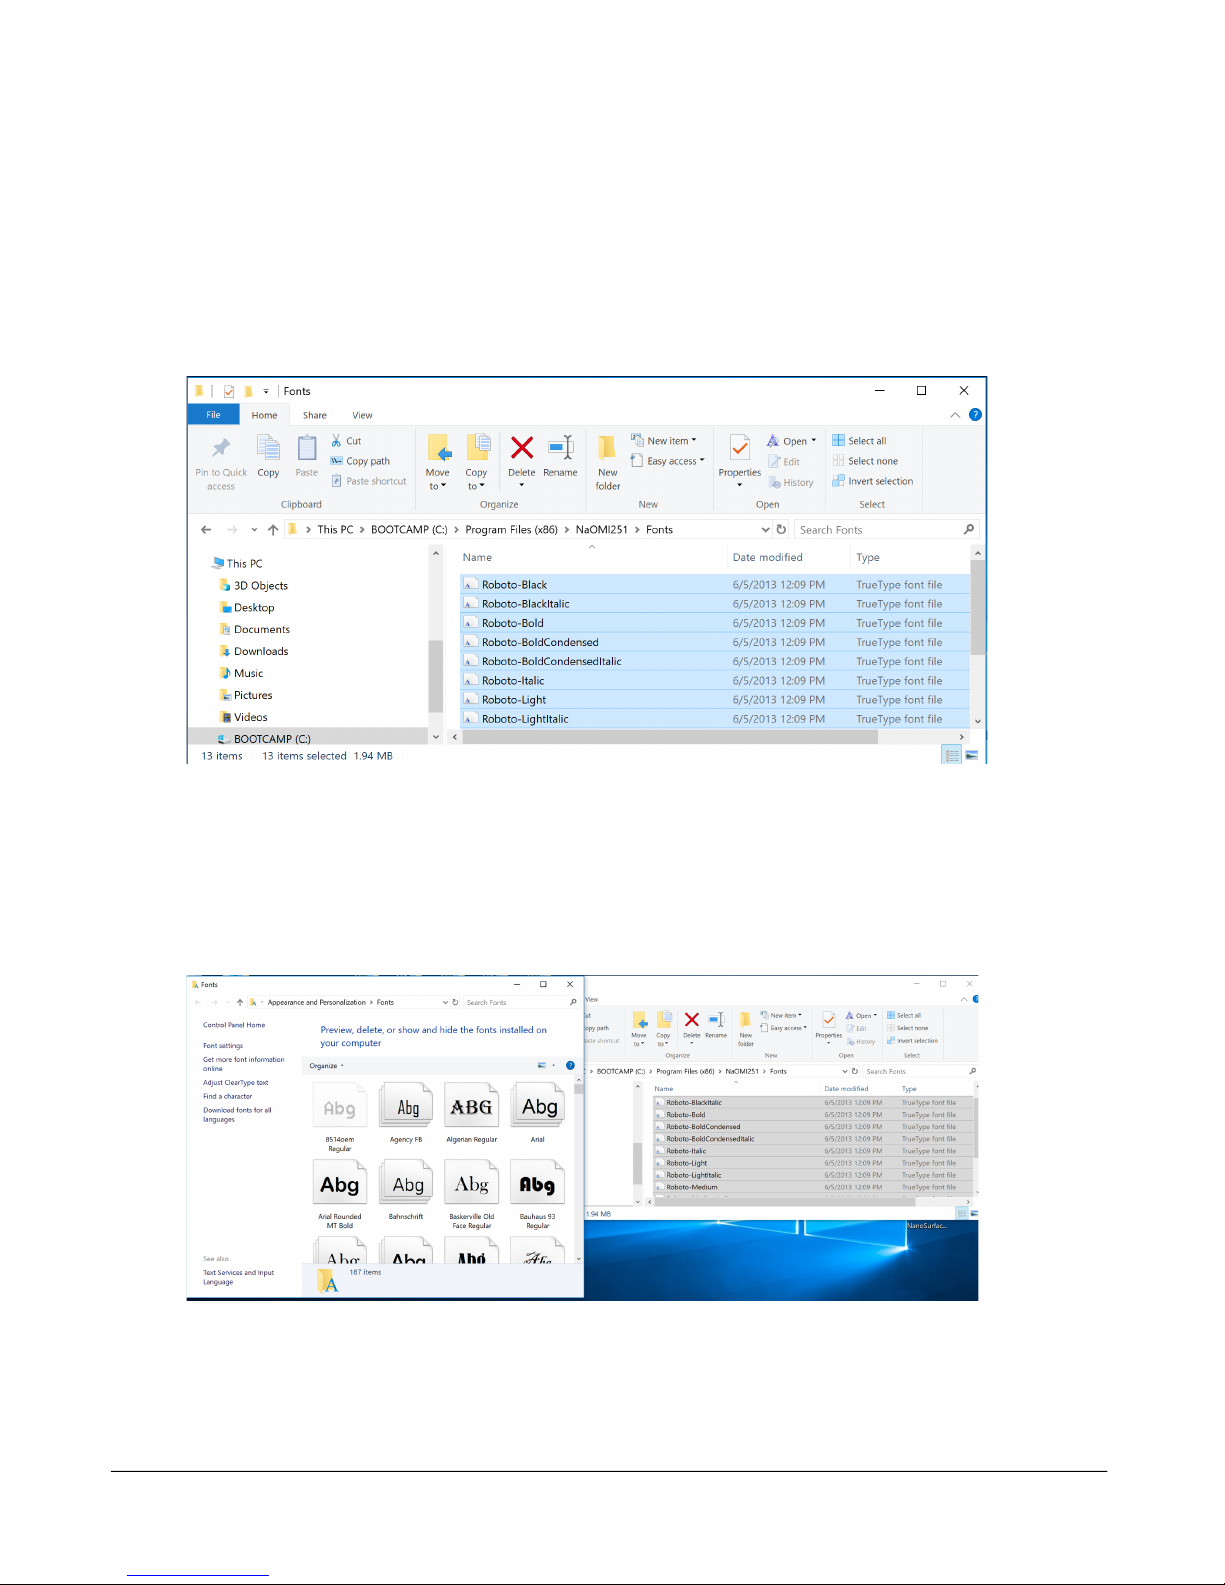Collapse the ribbon with the chevron in standalone Explorer
This screenshot has height=1585, width=1225.
click(955, 415)
